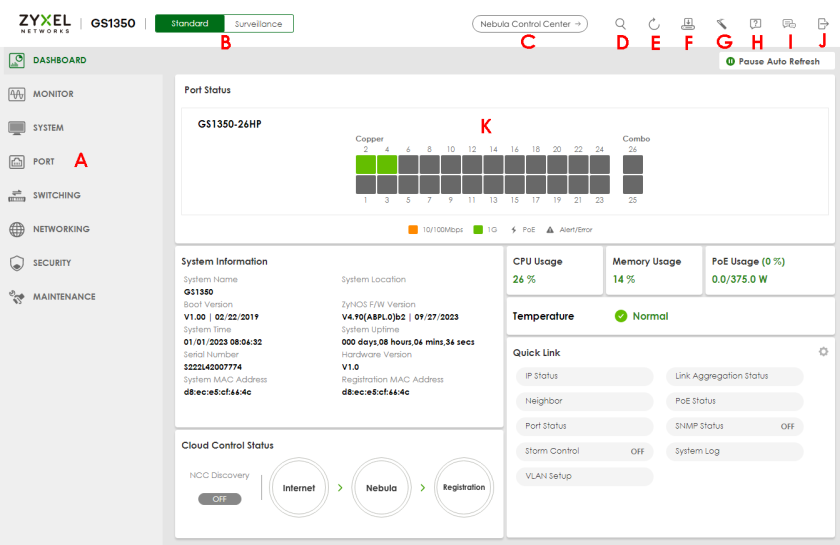Open Link Aggregation Status quick link
Screen dimensions: 840x545
[734, 376]
